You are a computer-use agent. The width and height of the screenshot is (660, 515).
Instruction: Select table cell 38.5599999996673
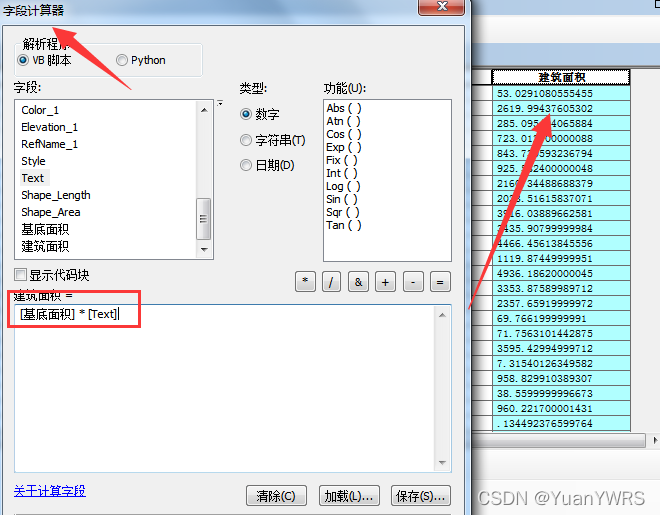coord(561,393)
